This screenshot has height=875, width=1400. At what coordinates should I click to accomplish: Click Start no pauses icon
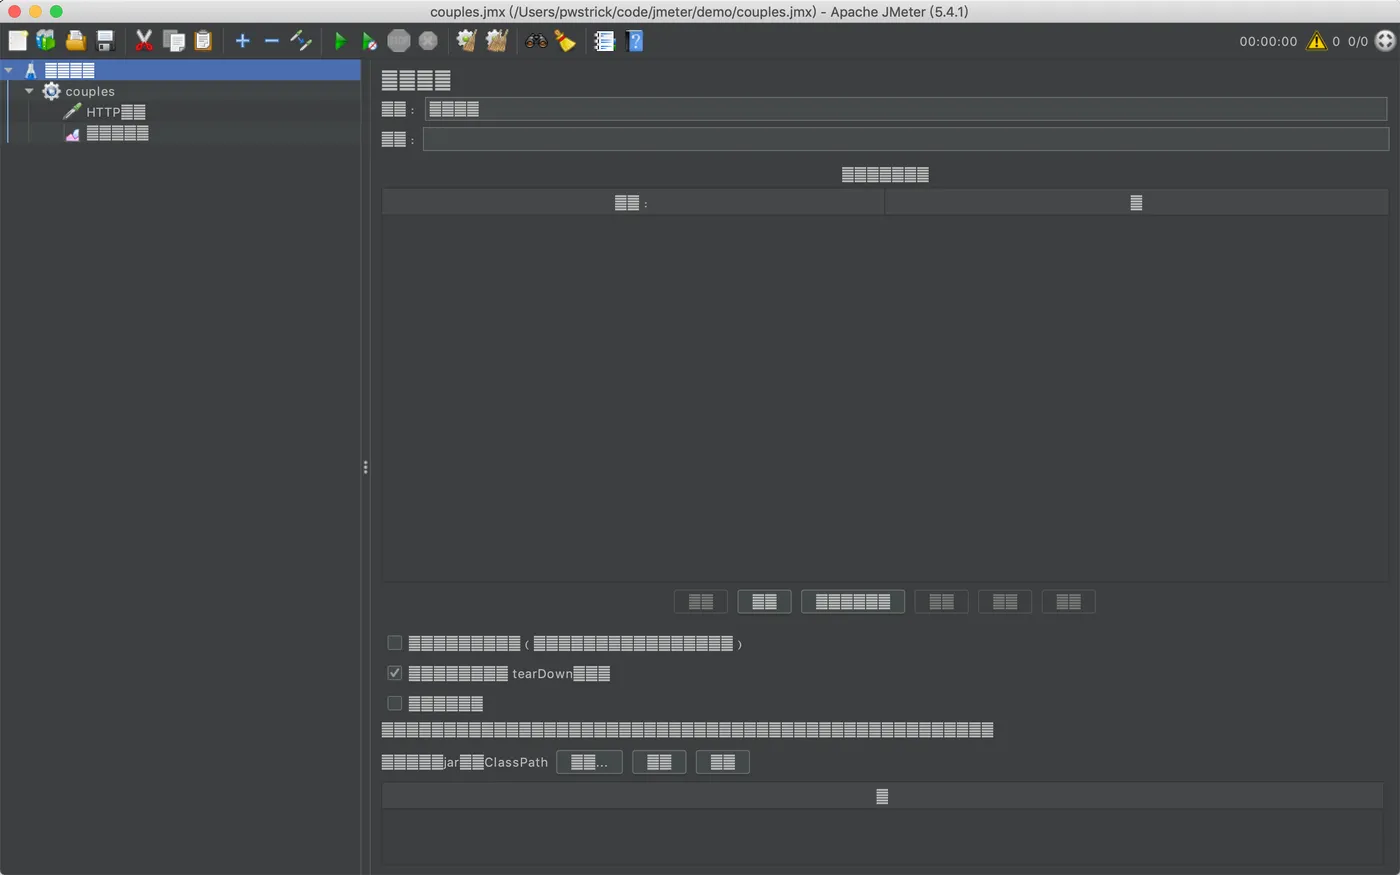pos(369,41)
